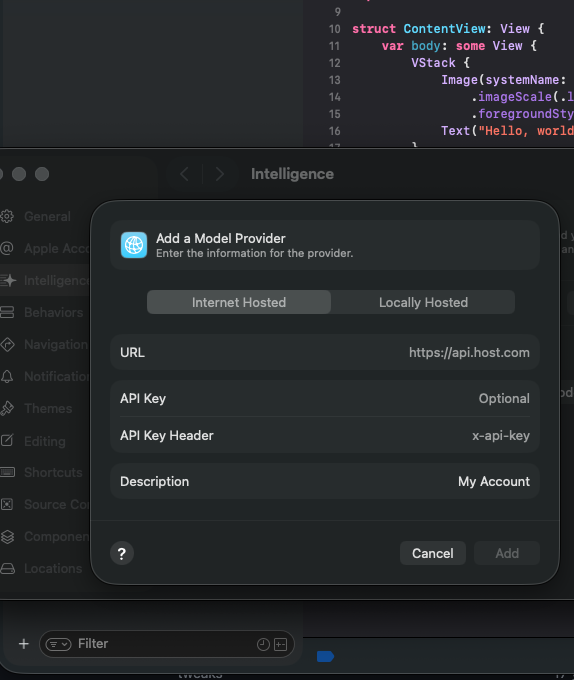Open Locations settings pane
This screenshot has height=680, width=574.
tap(53, 569)
